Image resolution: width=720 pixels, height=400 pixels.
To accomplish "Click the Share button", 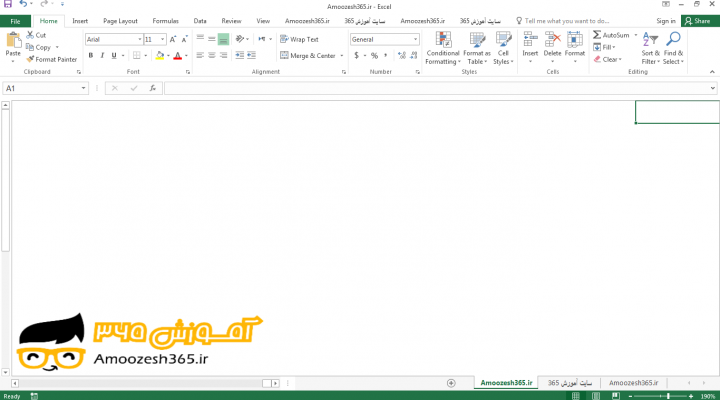I will (x=698, y=21).
